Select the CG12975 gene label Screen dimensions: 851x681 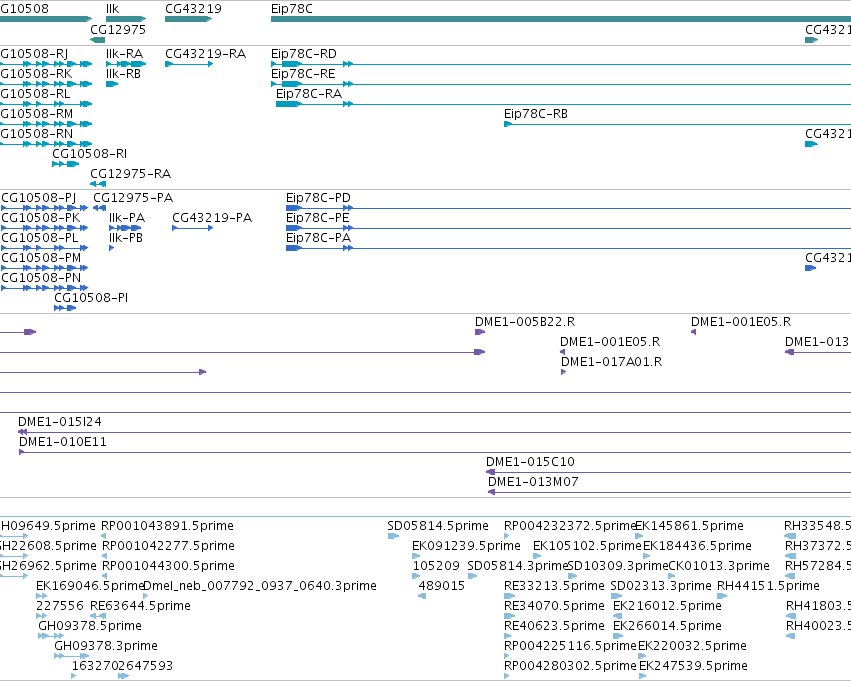(118, 29)
